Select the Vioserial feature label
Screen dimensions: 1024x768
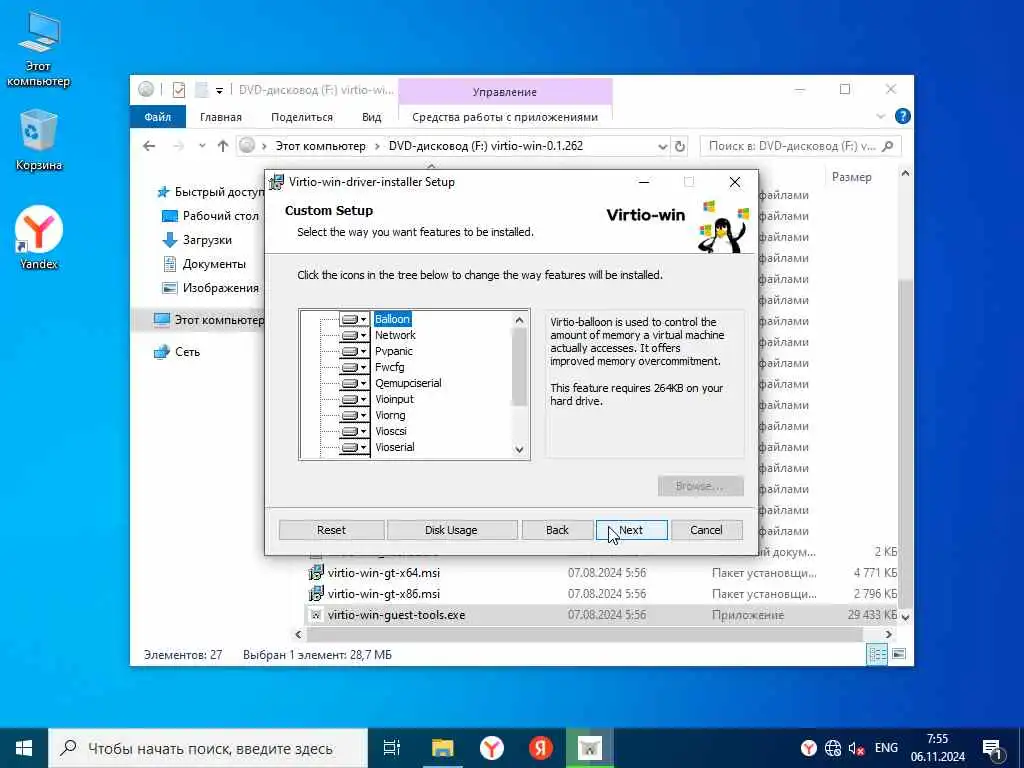click(394, 447)
